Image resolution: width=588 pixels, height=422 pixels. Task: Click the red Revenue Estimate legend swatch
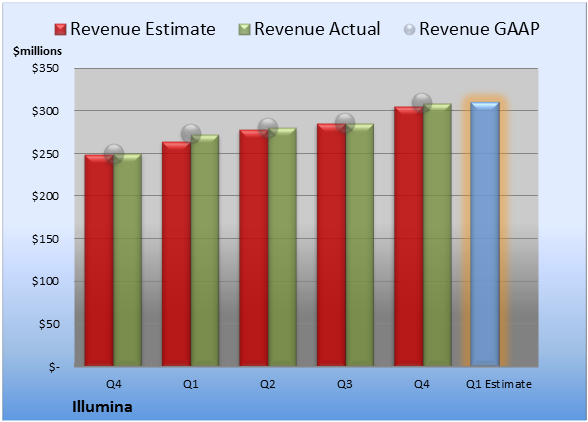coord(60,29)
